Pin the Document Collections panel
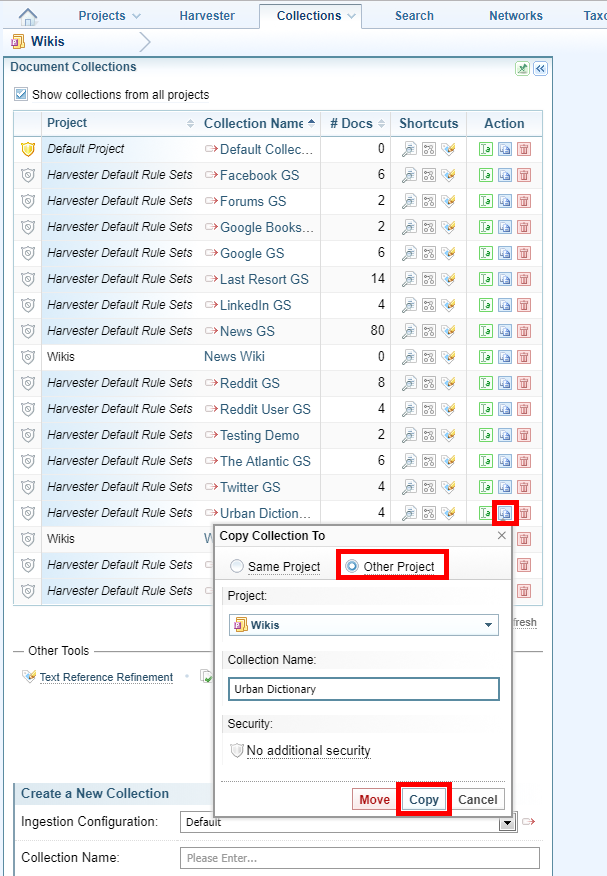 tap(522, 69)
